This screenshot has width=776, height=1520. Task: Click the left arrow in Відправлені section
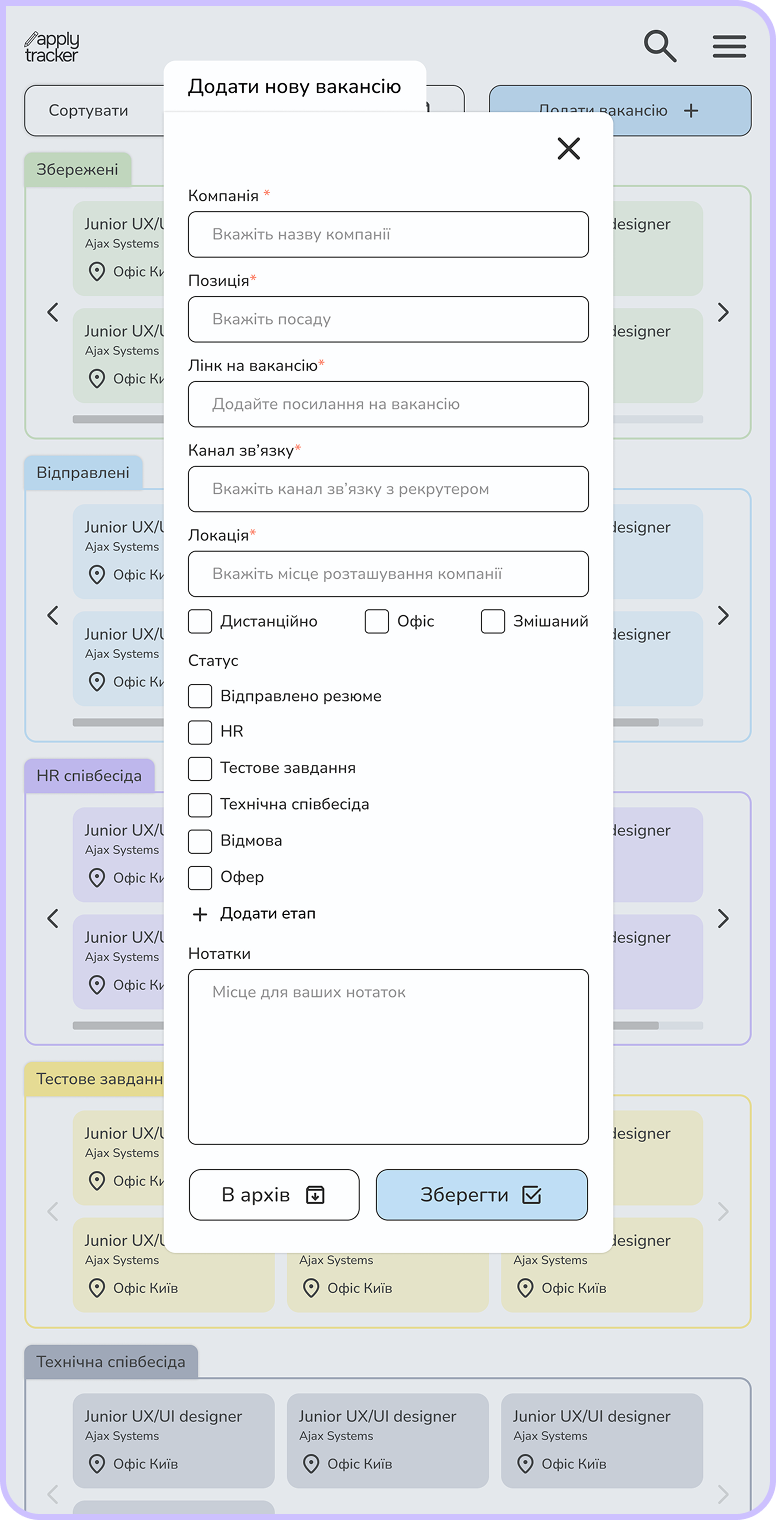(52, 615)
